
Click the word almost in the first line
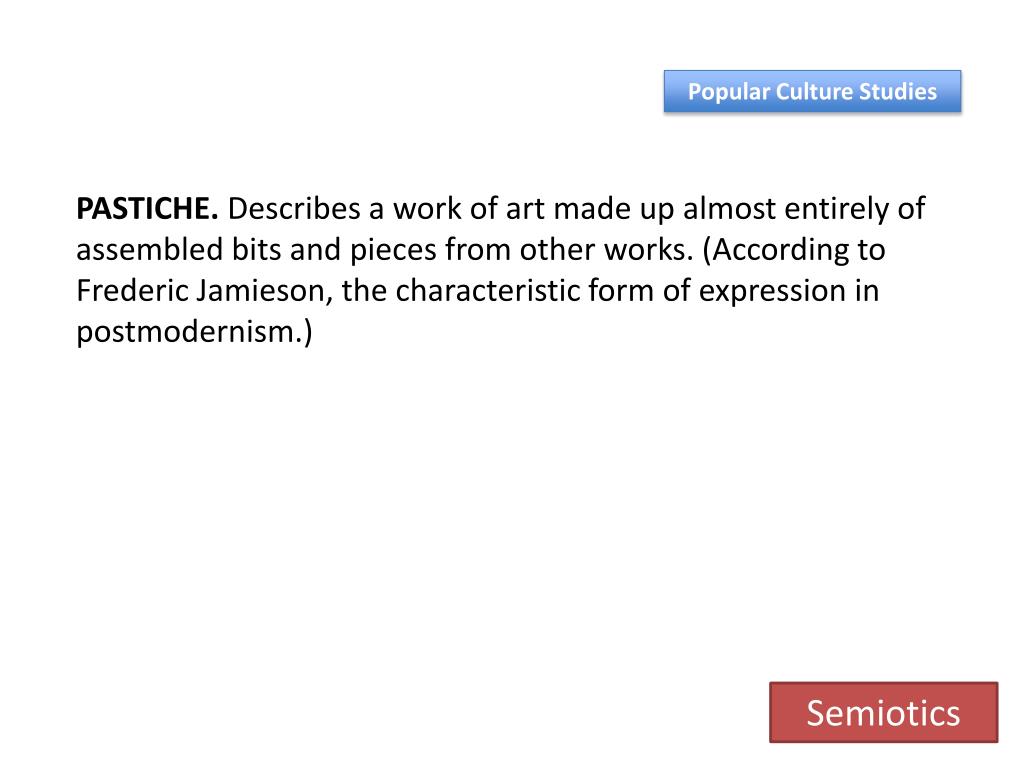[729, 209]
